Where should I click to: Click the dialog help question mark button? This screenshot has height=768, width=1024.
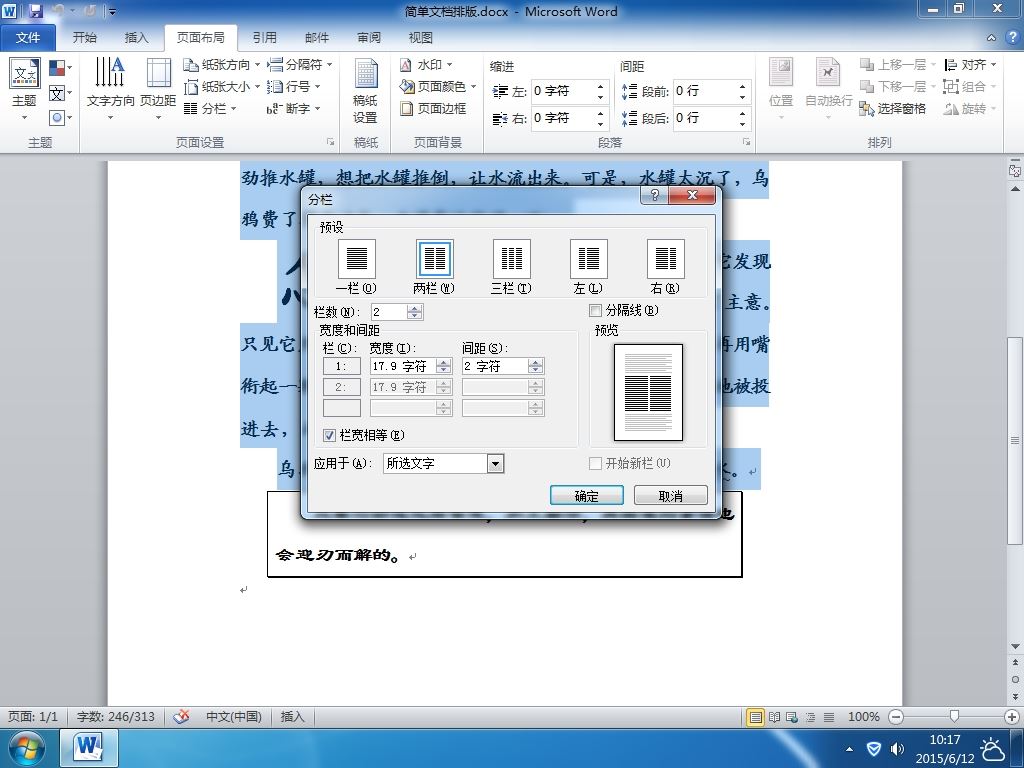[x=655, y=195]
